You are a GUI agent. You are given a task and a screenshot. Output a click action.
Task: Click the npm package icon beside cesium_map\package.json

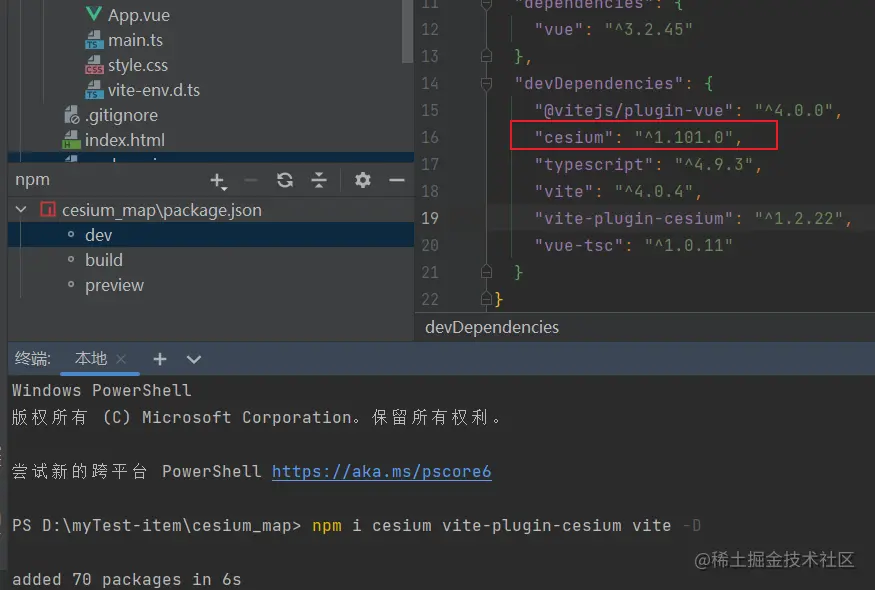coord(48,210)
